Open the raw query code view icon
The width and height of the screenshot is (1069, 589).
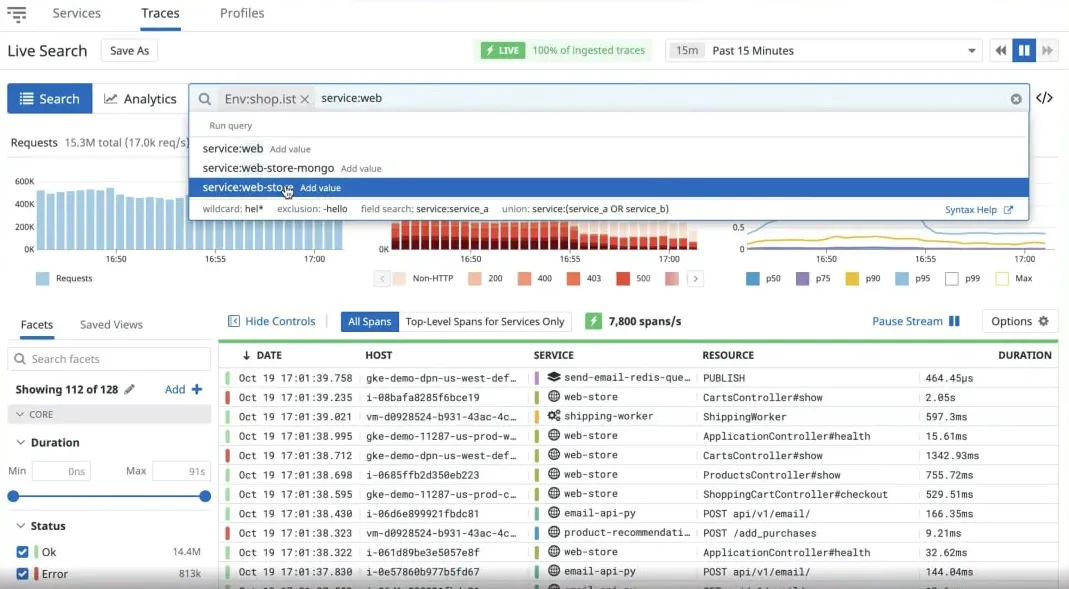(1044, 98)
